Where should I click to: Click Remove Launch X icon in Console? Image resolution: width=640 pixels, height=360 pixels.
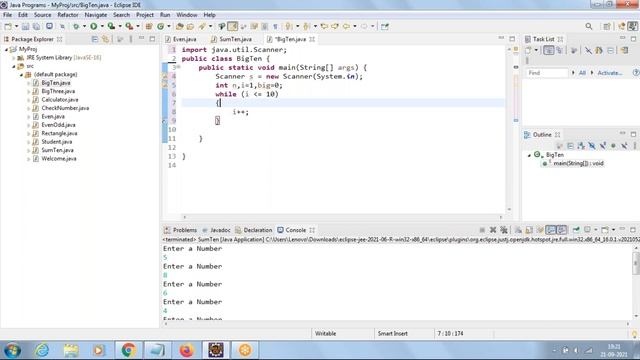(493, 230)
